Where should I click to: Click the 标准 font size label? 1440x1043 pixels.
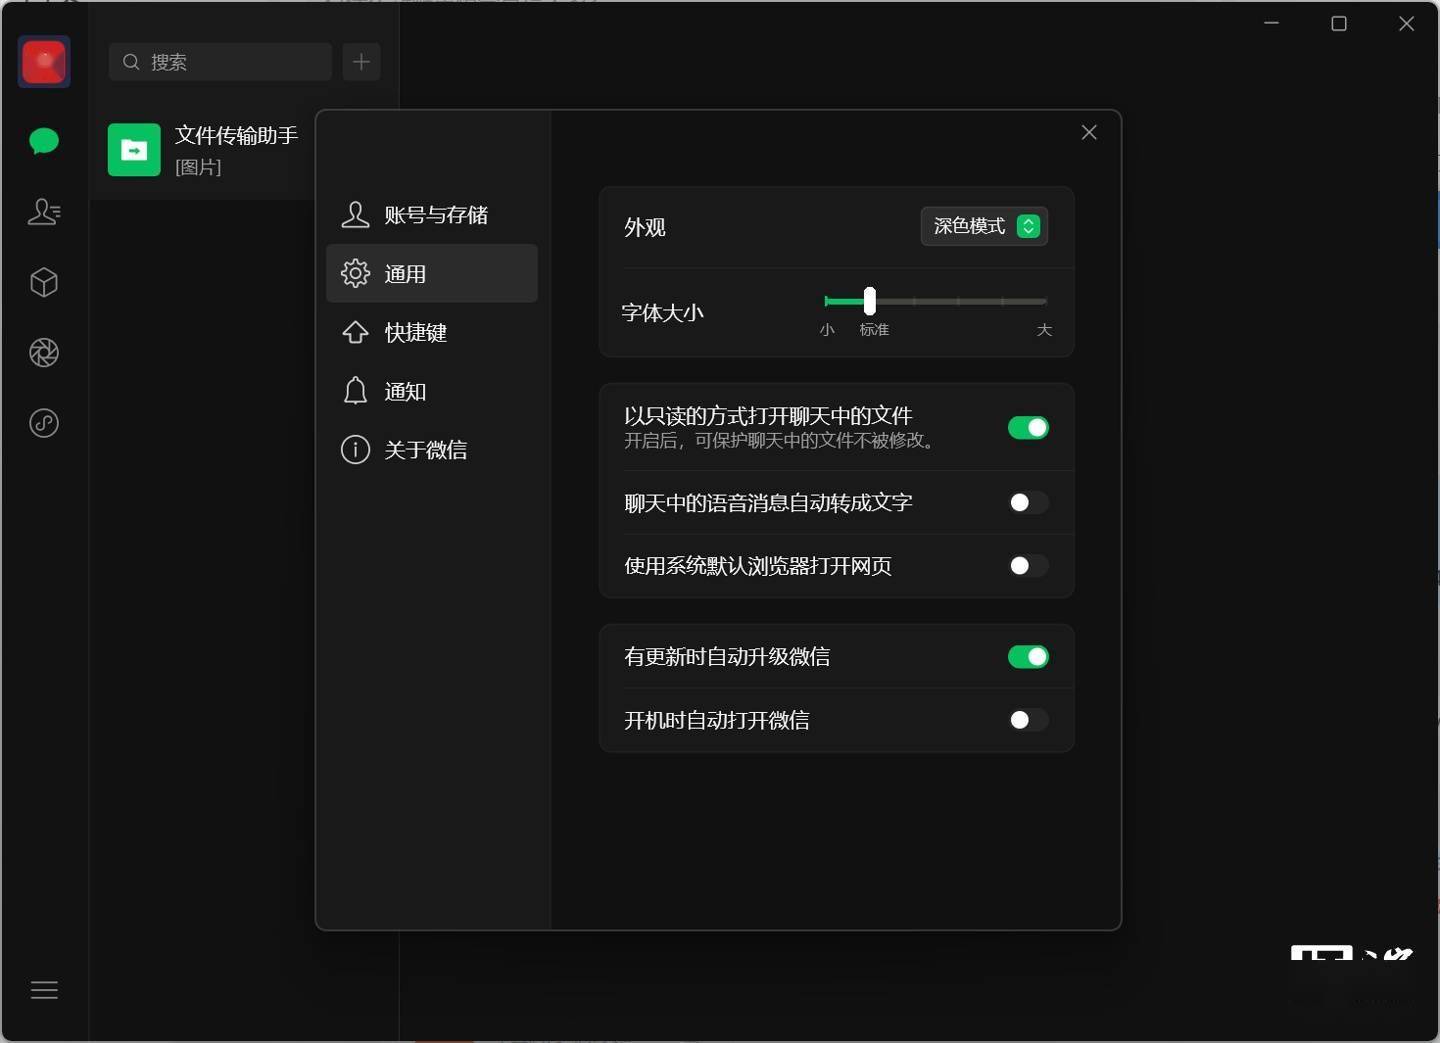[874, 330]
